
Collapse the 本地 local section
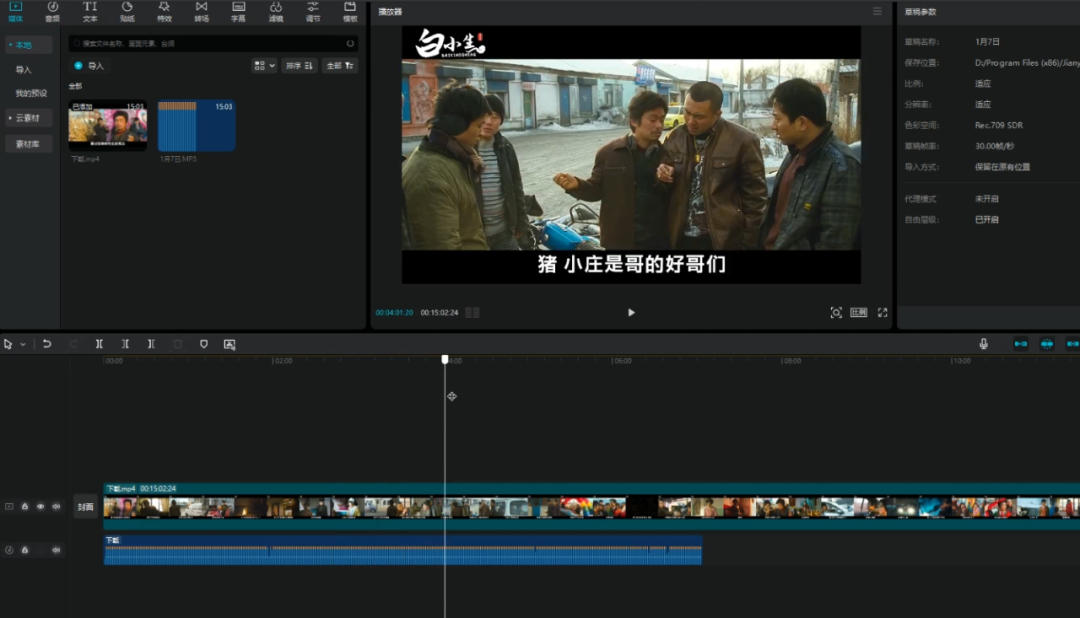[x=28, y=45]
